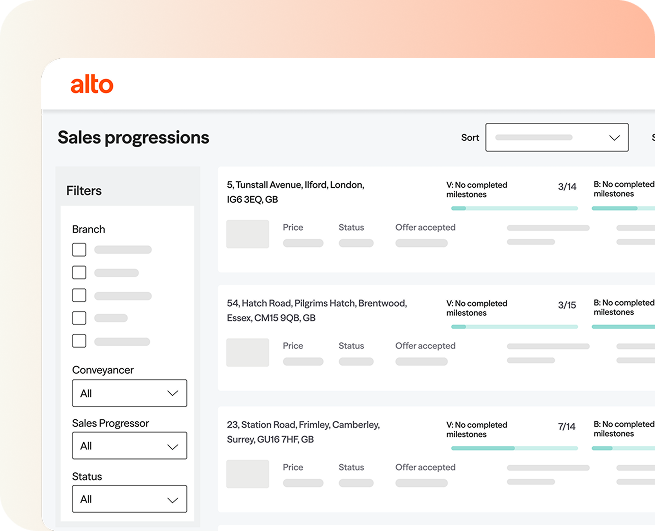Viewport: 655px width, 531px height.
Task: Click the 3/14 vendor milestone progress bar
Action: coord(514,208)
